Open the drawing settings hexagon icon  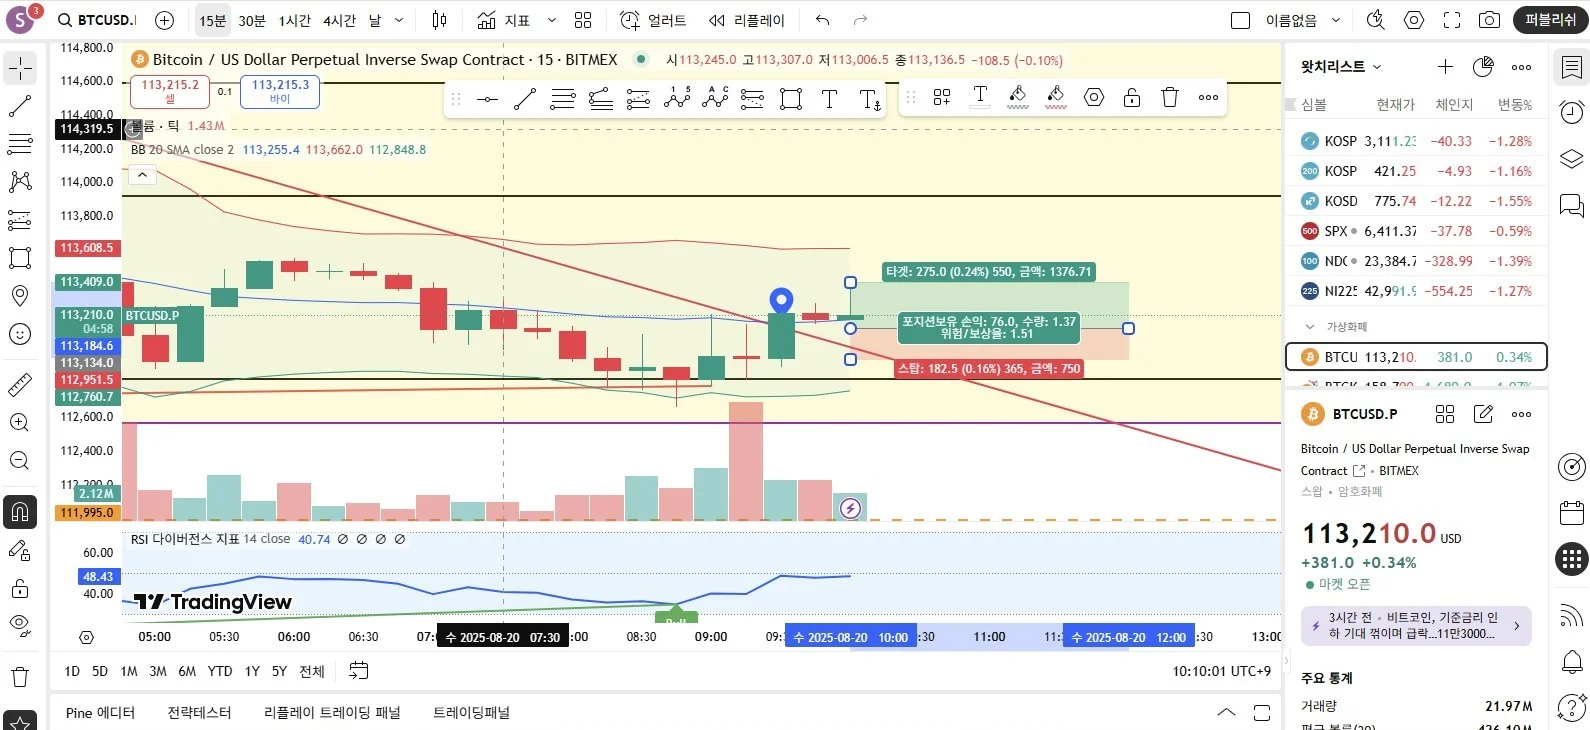coord(1094,97)
